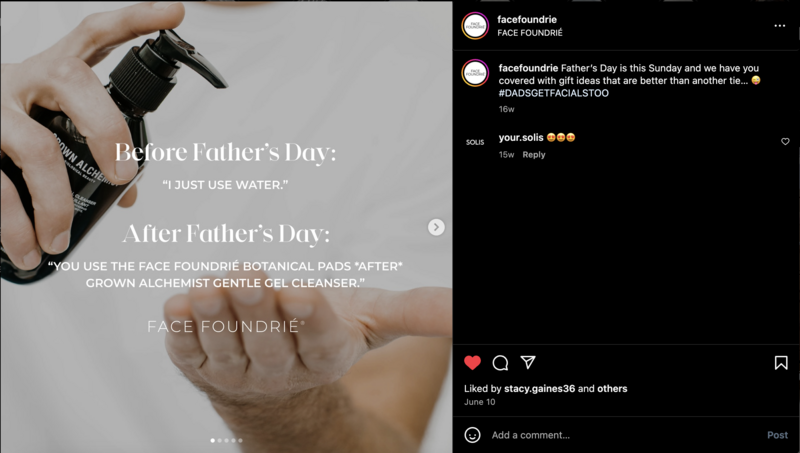Reply to the your.solis comment
This screenshot has height=453, width=800.
[534, 155]
